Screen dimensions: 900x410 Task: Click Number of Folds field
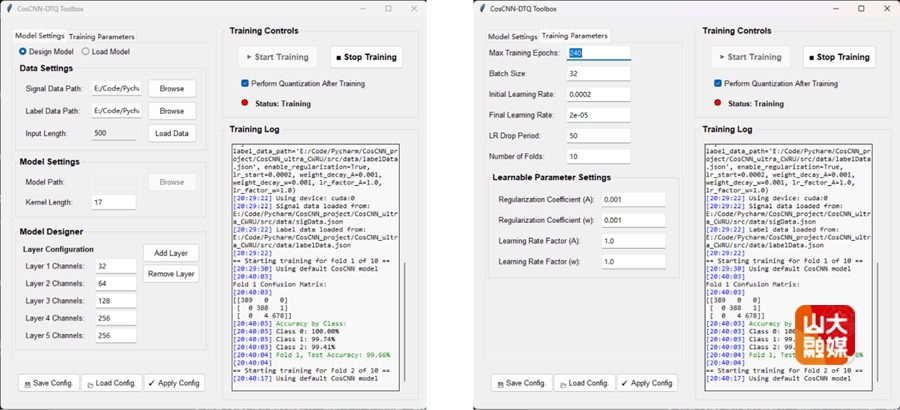coord(599,156)
